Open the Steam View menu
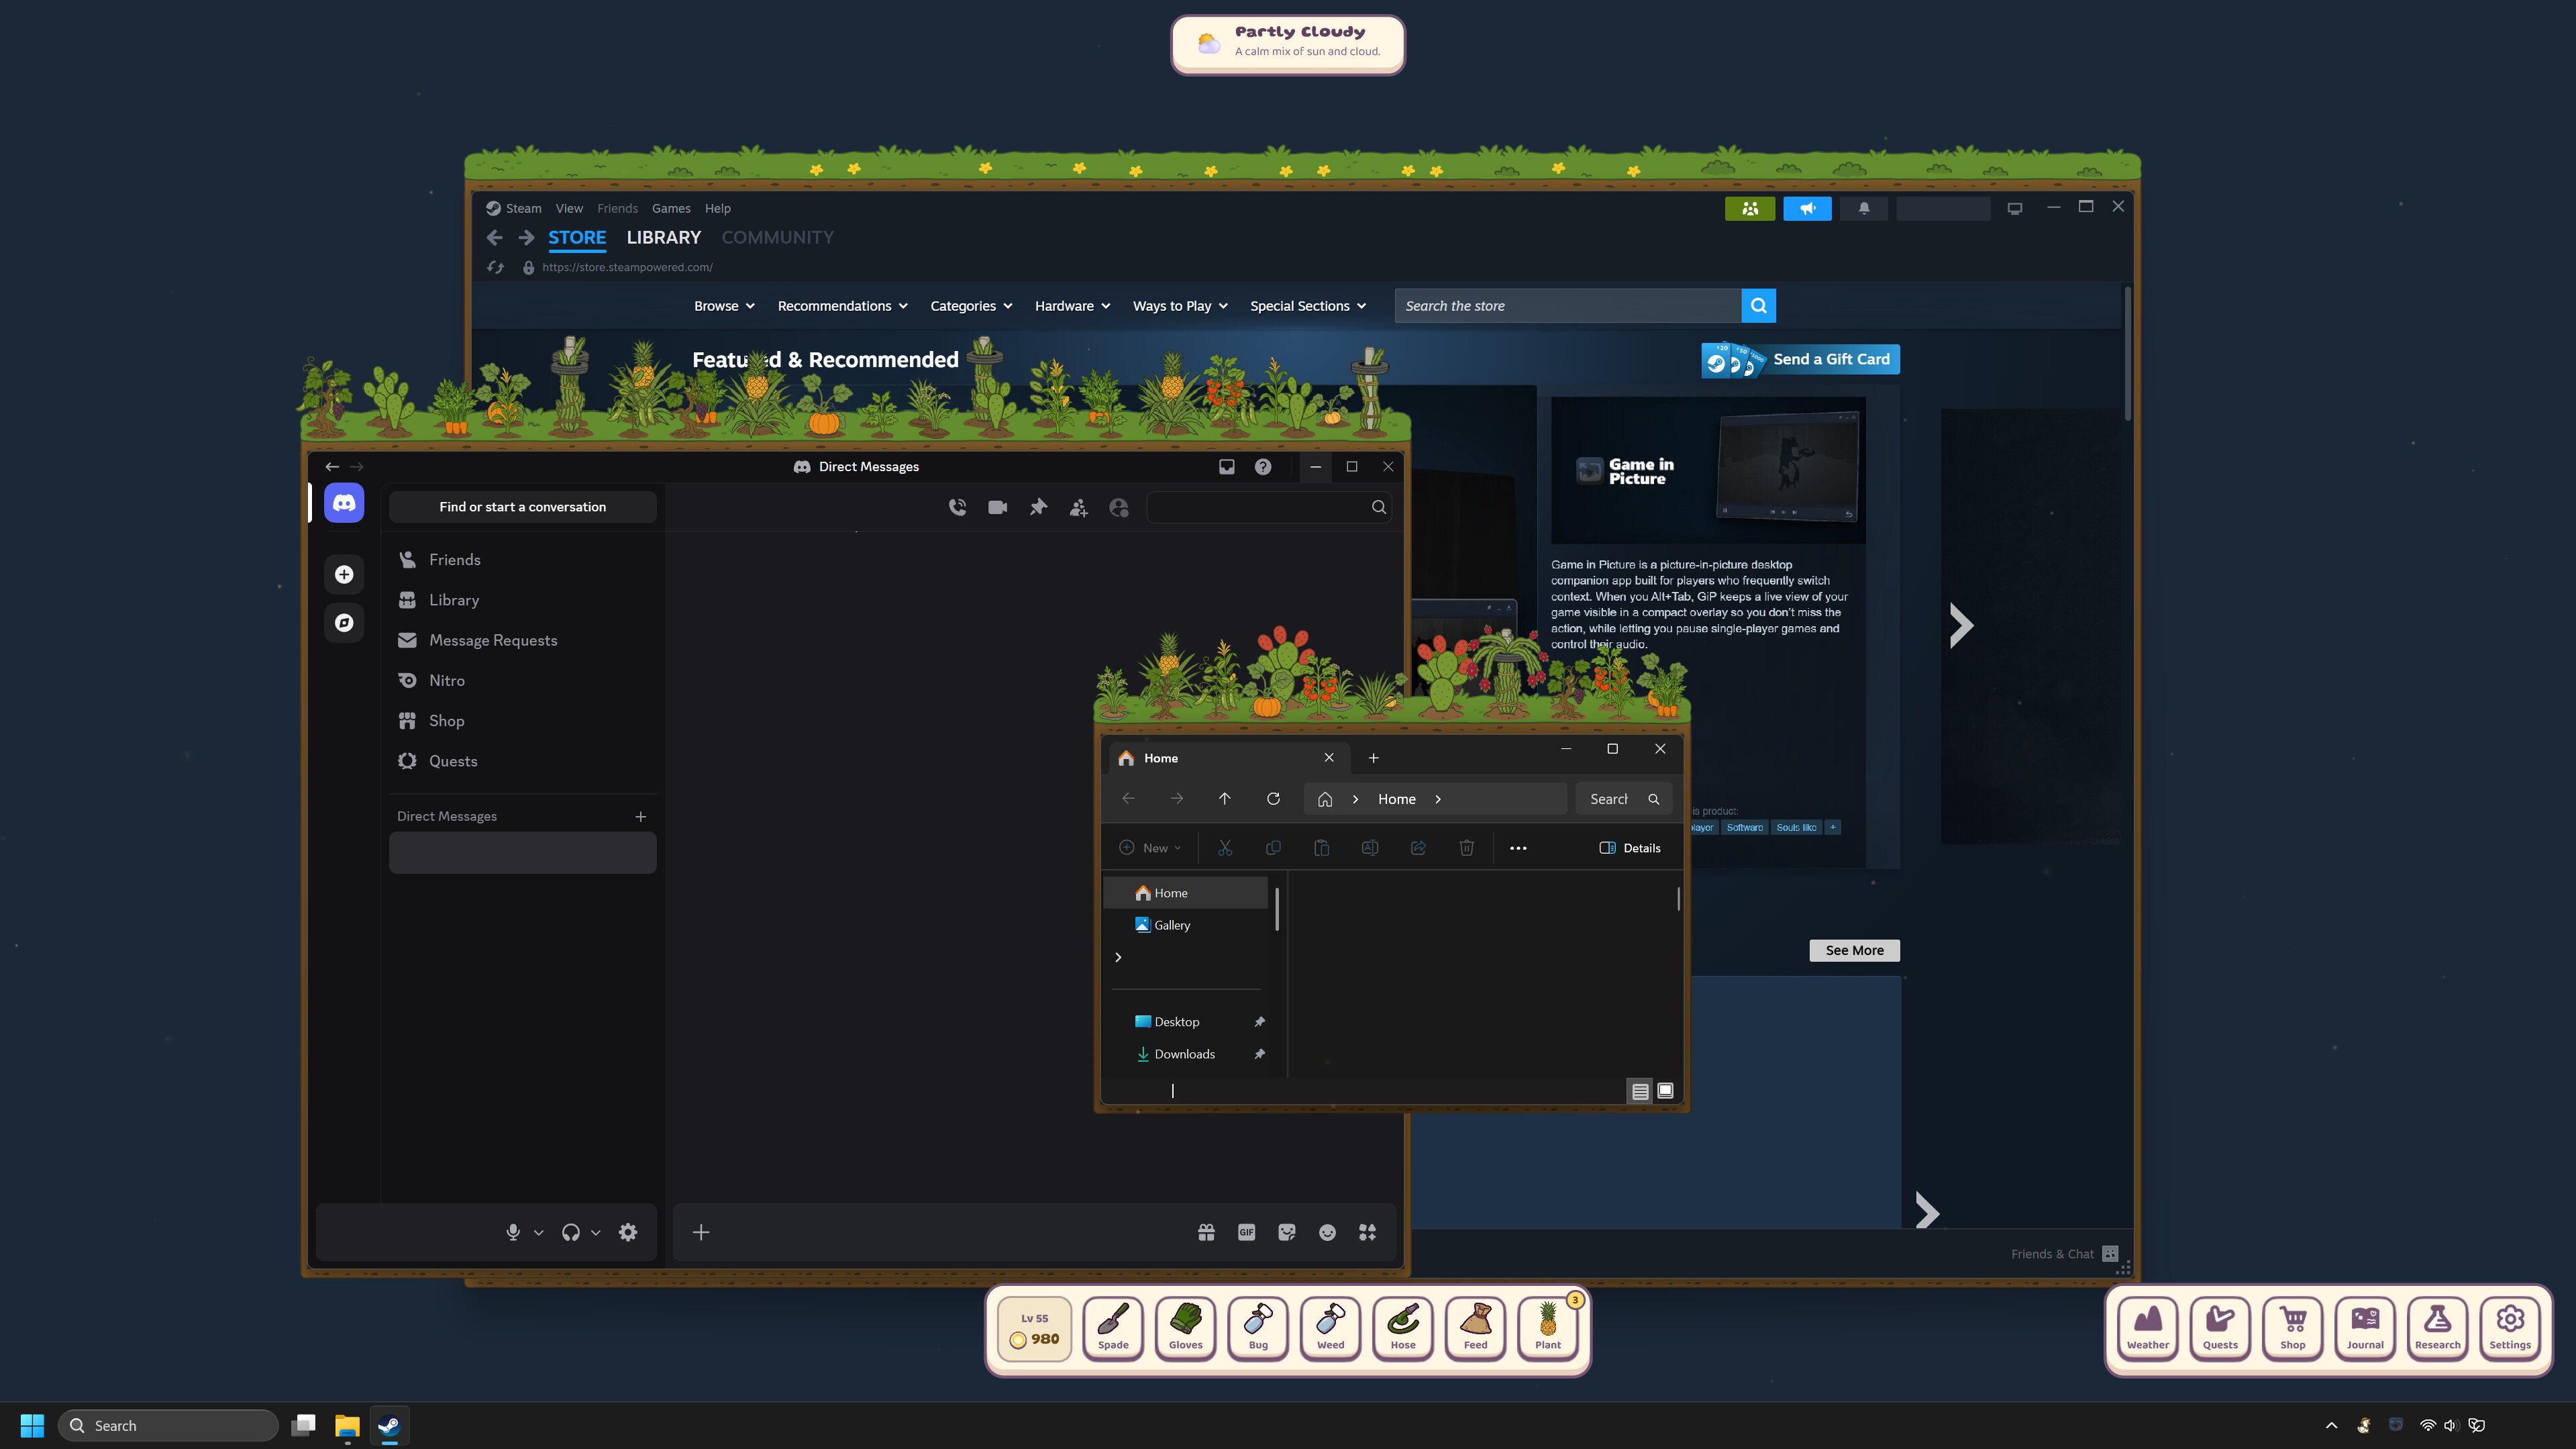2576x1449 pixels. tap(569, 208)
